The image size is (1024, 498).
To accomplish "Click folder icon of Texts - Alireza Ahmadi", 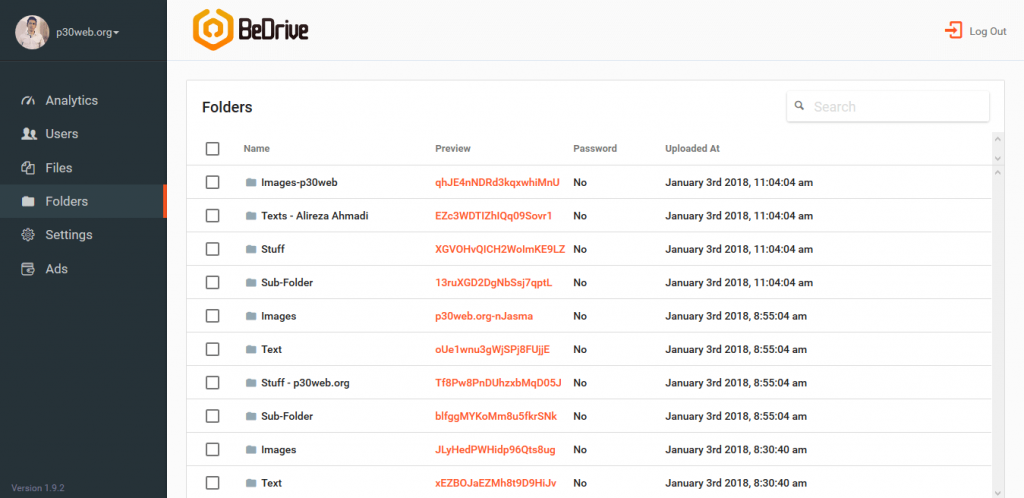I will 251,215.
